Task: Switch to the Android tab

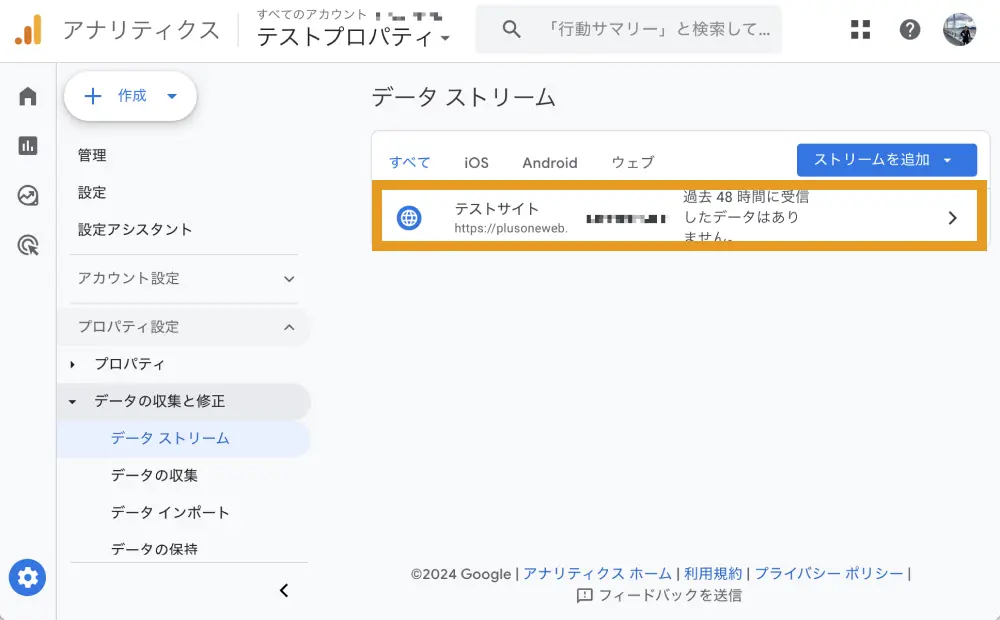Action: 550,162
